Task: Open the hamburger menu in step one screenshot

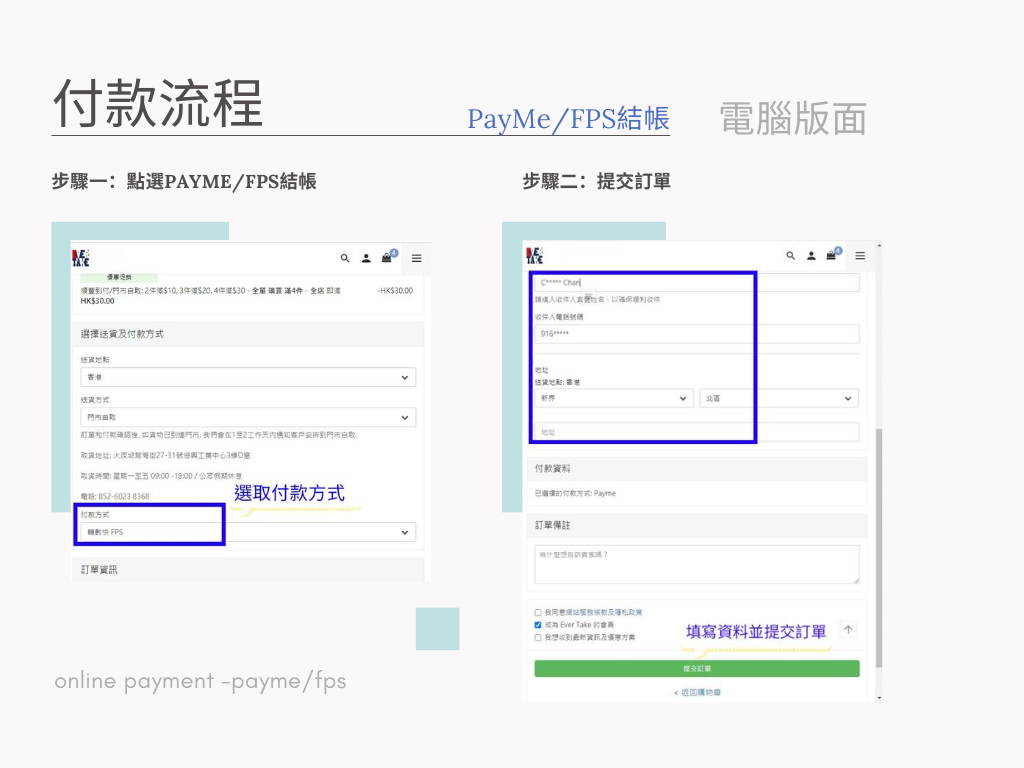Action: (416, 258)
